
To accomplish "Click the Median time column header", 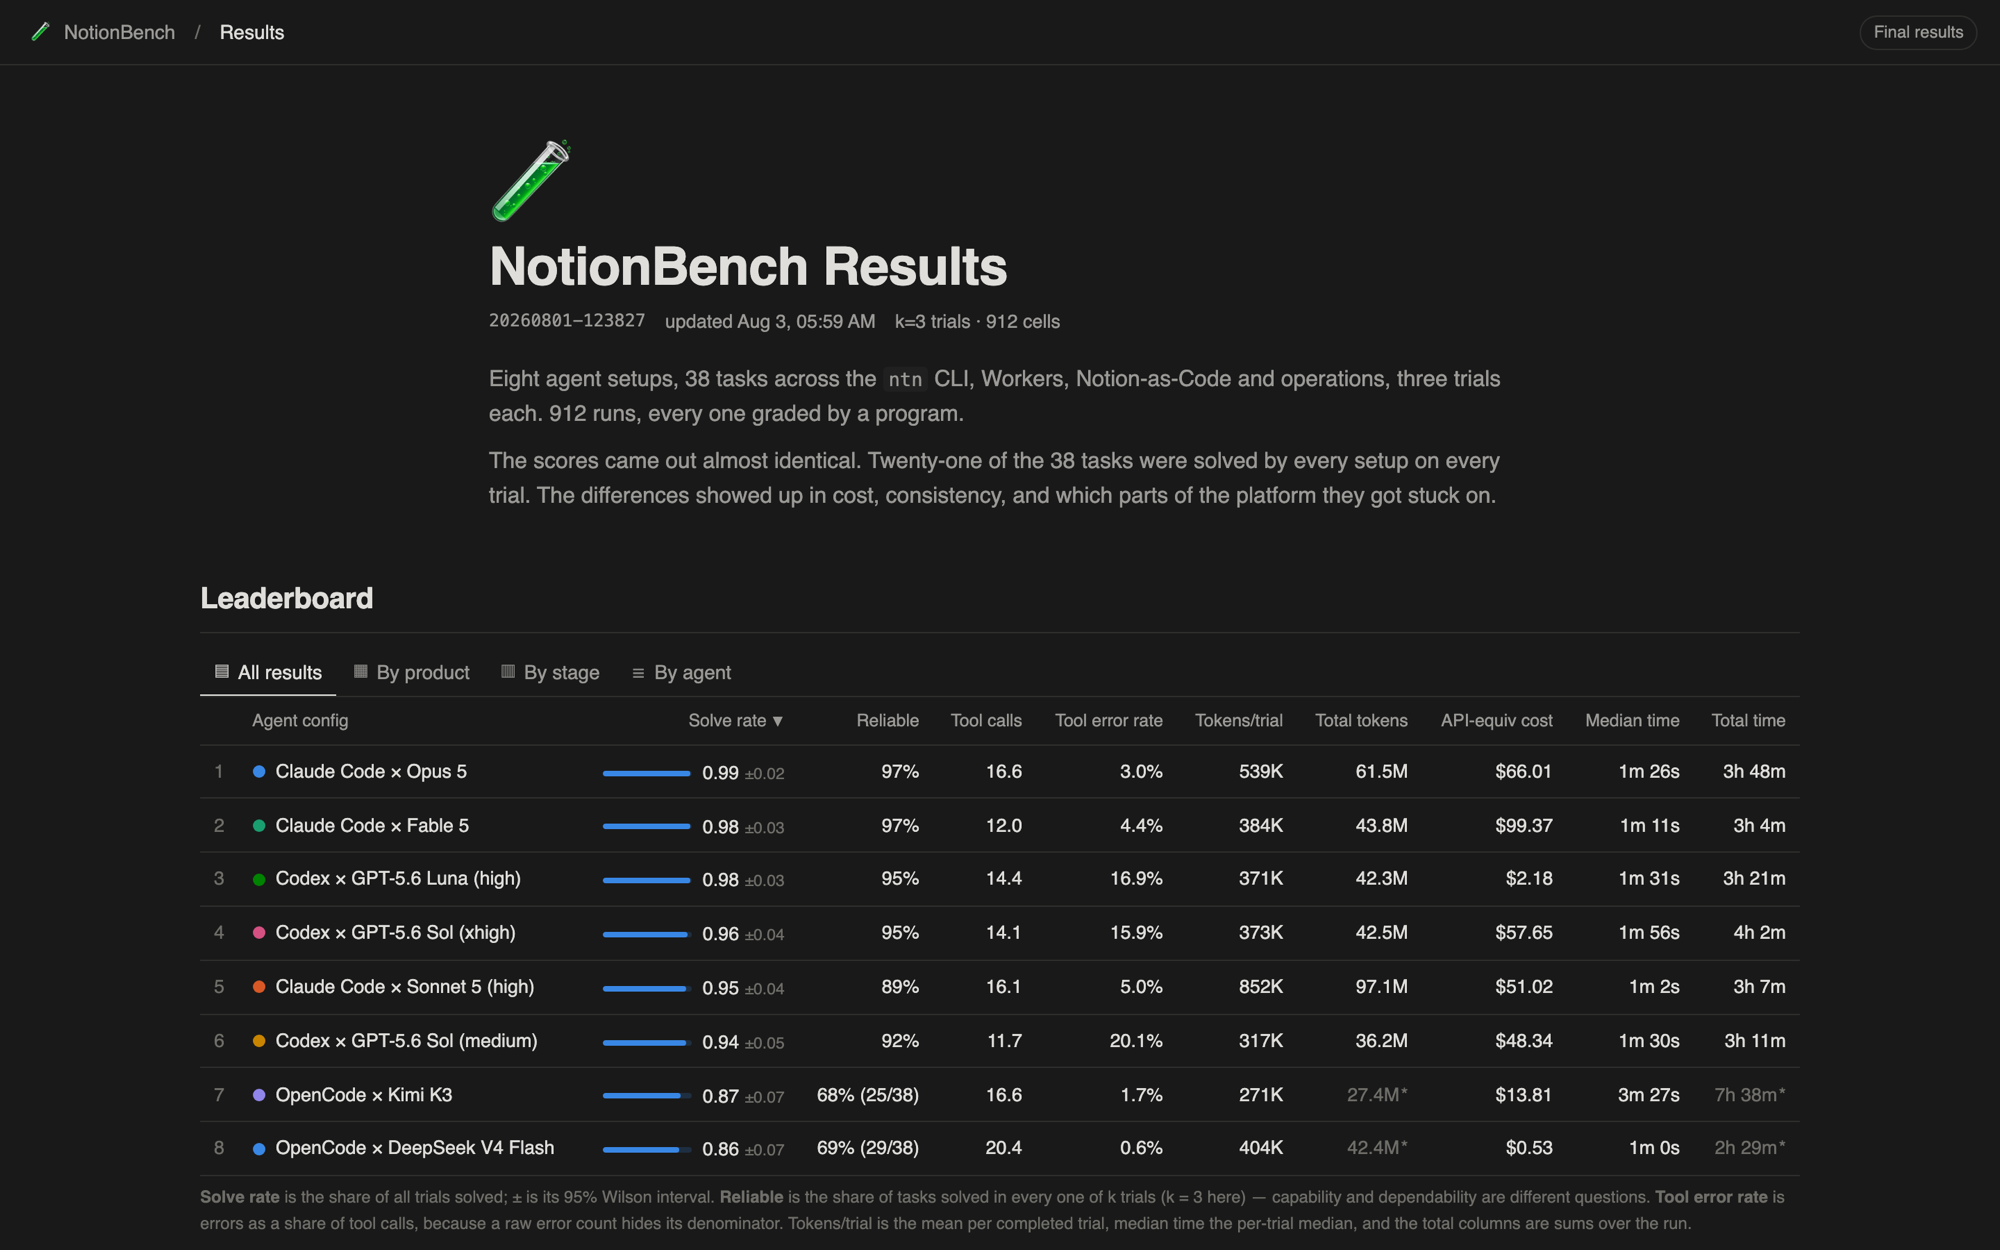I will click(1632, 720).
